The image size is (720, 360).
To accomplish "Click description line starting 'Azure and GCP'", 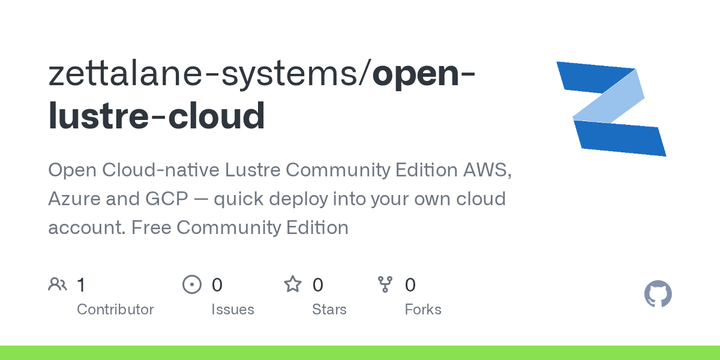I will click(x=277, y=199).
